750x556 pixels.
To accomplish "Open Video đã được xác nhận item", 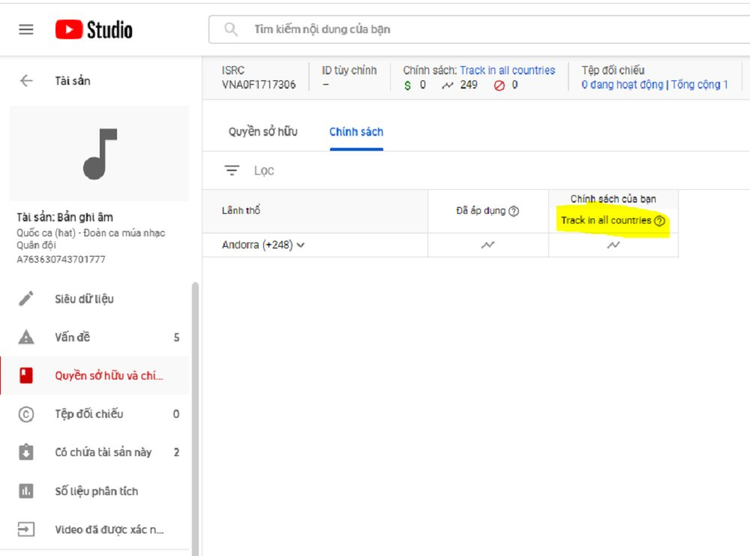I will pyautogui.click(x=108, y=529).
